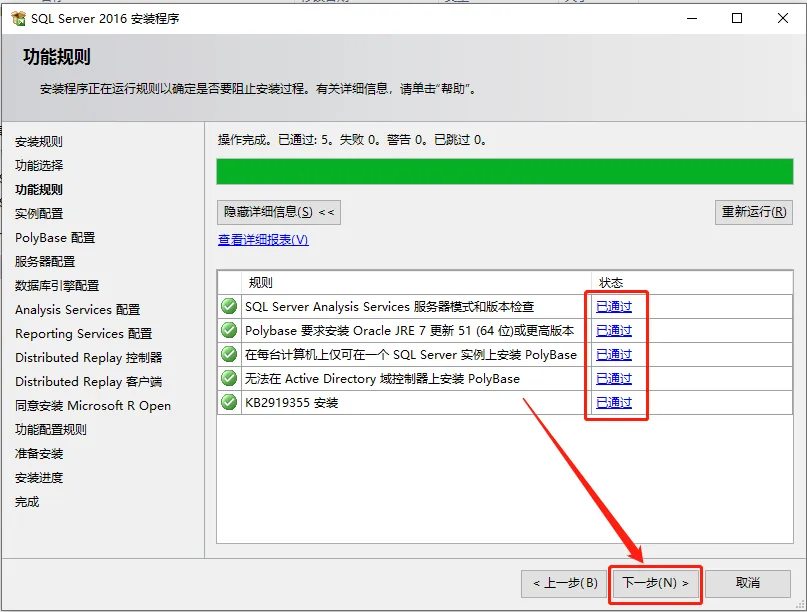Select 完成 step in sidebar
The width and height of the screenshot is (807, 612).
point(27,502)
